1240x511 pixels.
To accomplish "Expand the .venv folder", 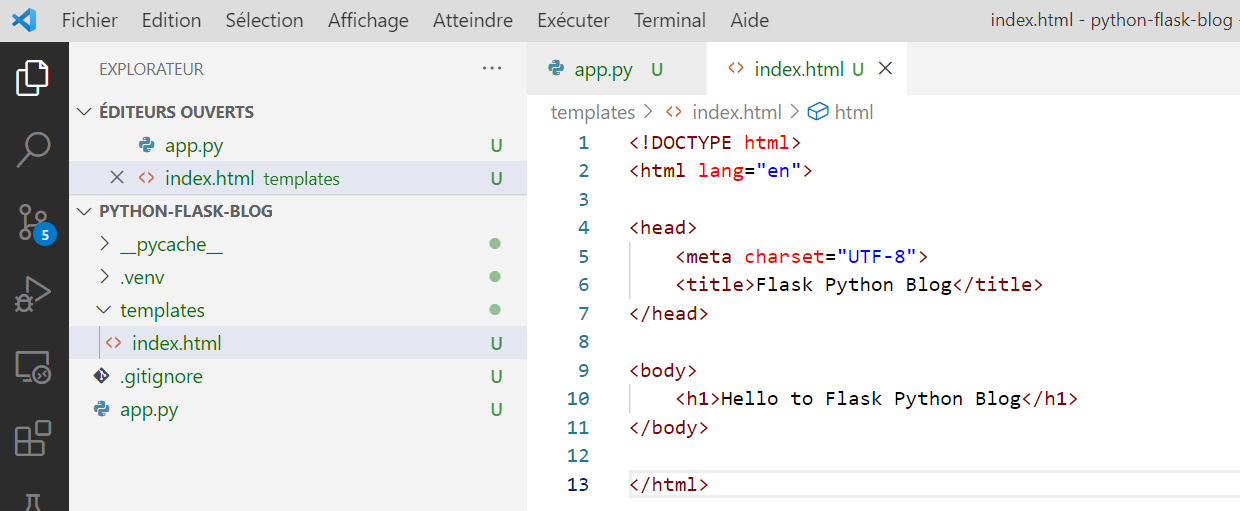I will pos(141,277).
